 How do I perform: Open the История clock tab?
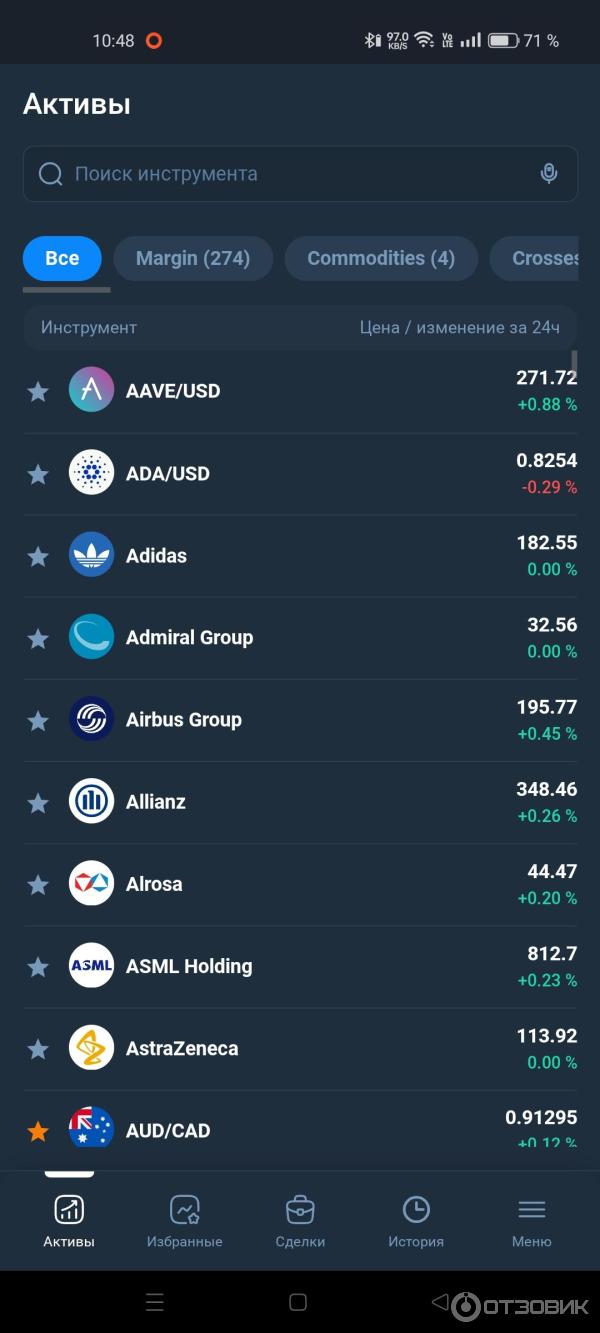(416, 1210)
